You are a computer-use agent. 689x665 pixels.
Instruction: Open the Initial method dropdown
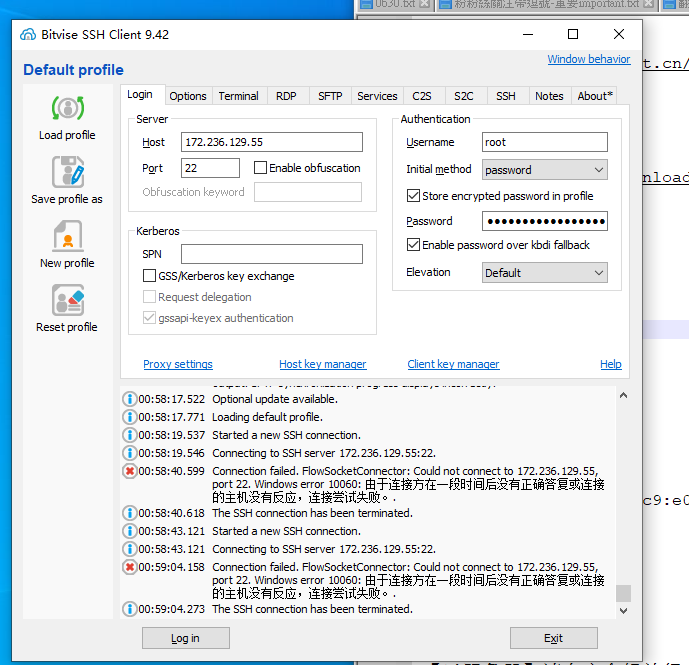[x=545, y=170]
